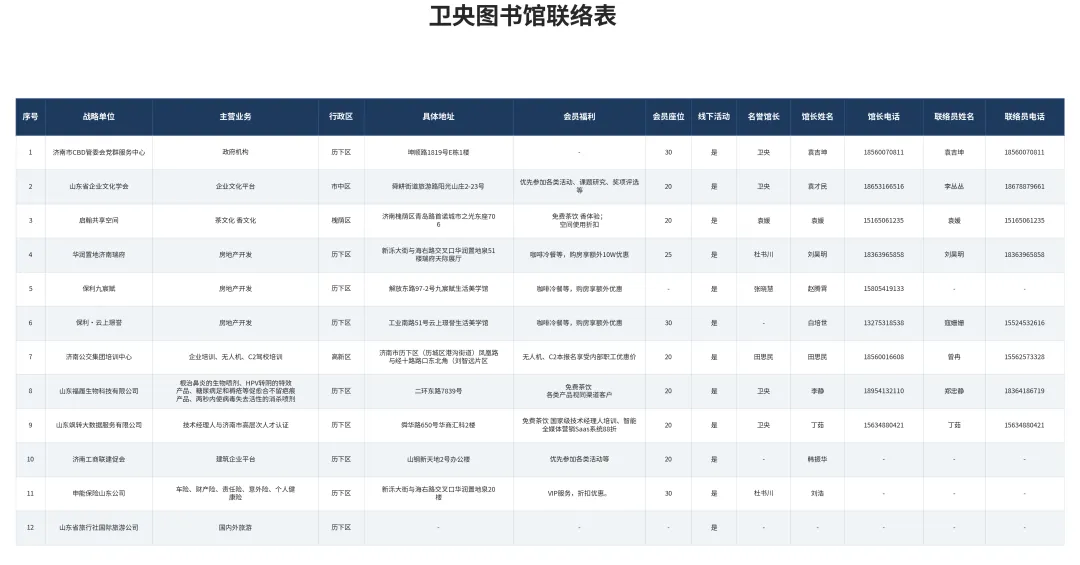
Task: Click seat count 25 in row 4
Action: pyautogui.click(x=668, y=254)
